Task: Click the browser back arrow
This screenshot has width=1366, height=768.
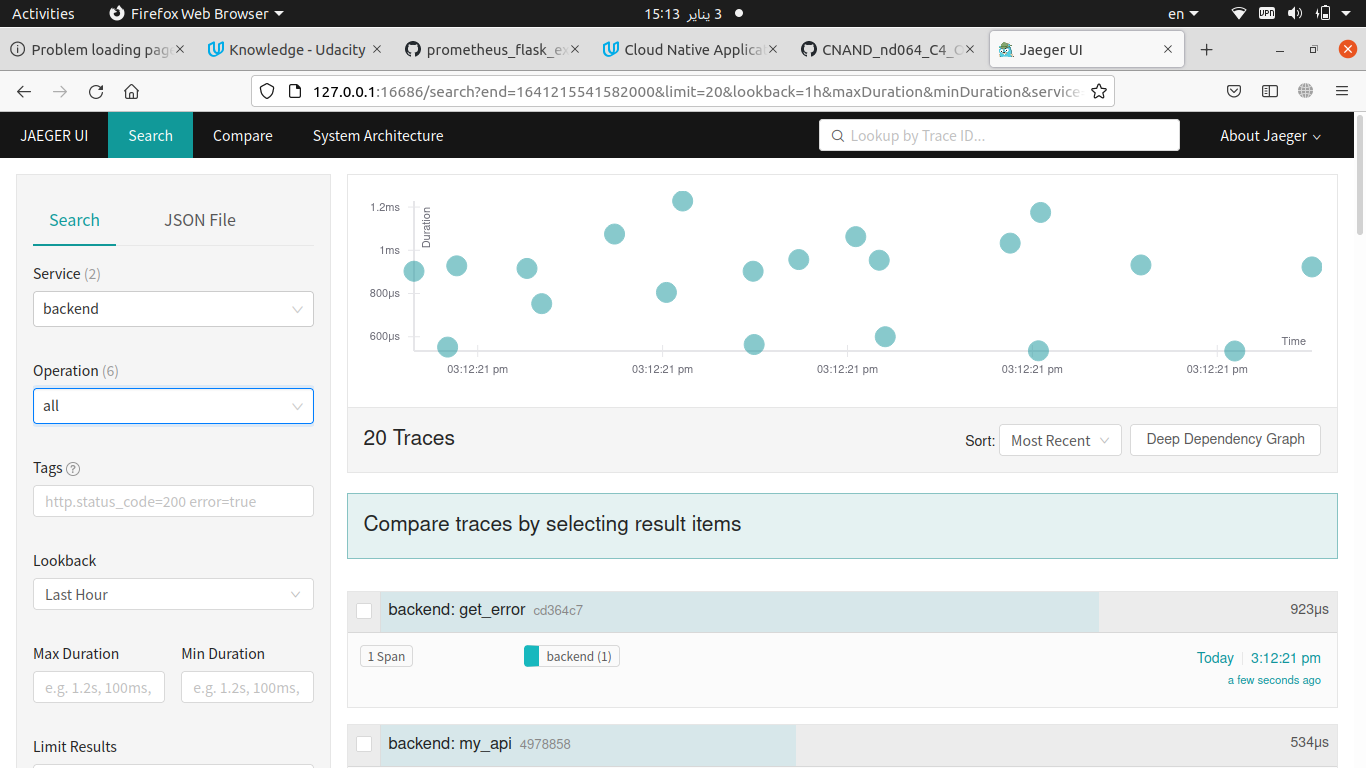Action: click(x=24, y=90)
